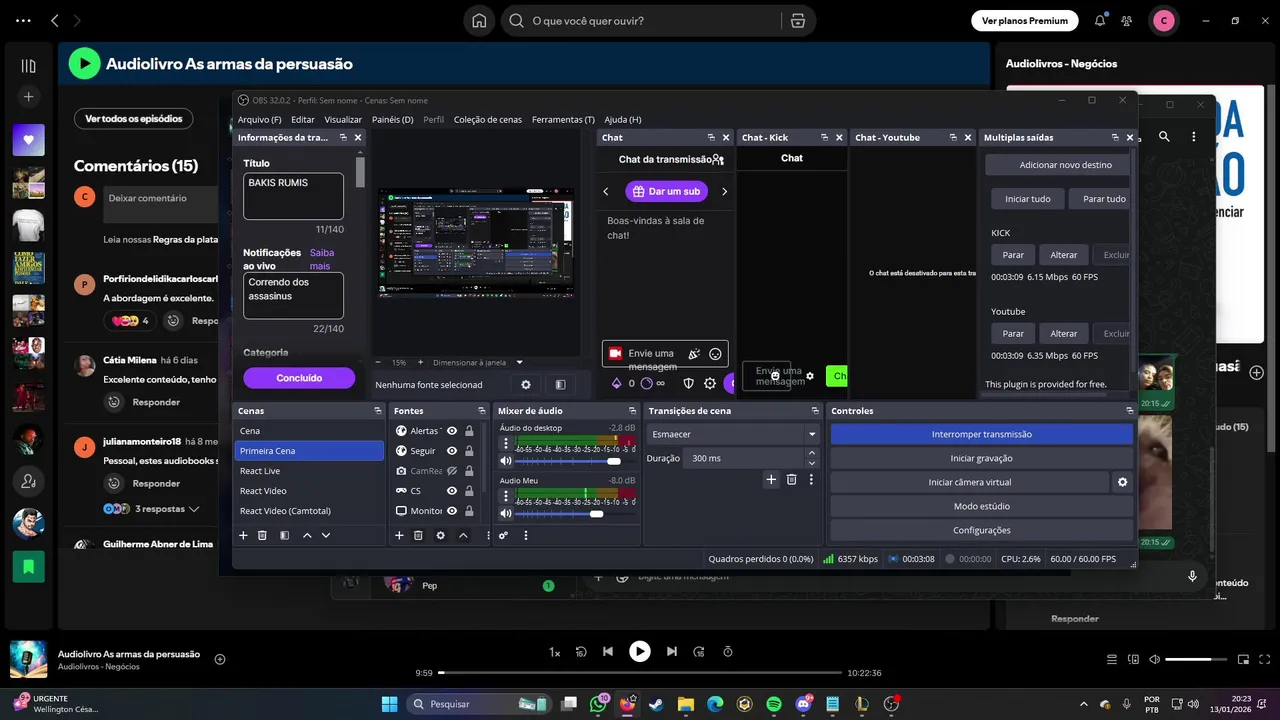Screen dimensions: 1280x720
Task: Open scene filters icon in Cenas panel
Action: (x=284, y=536)
